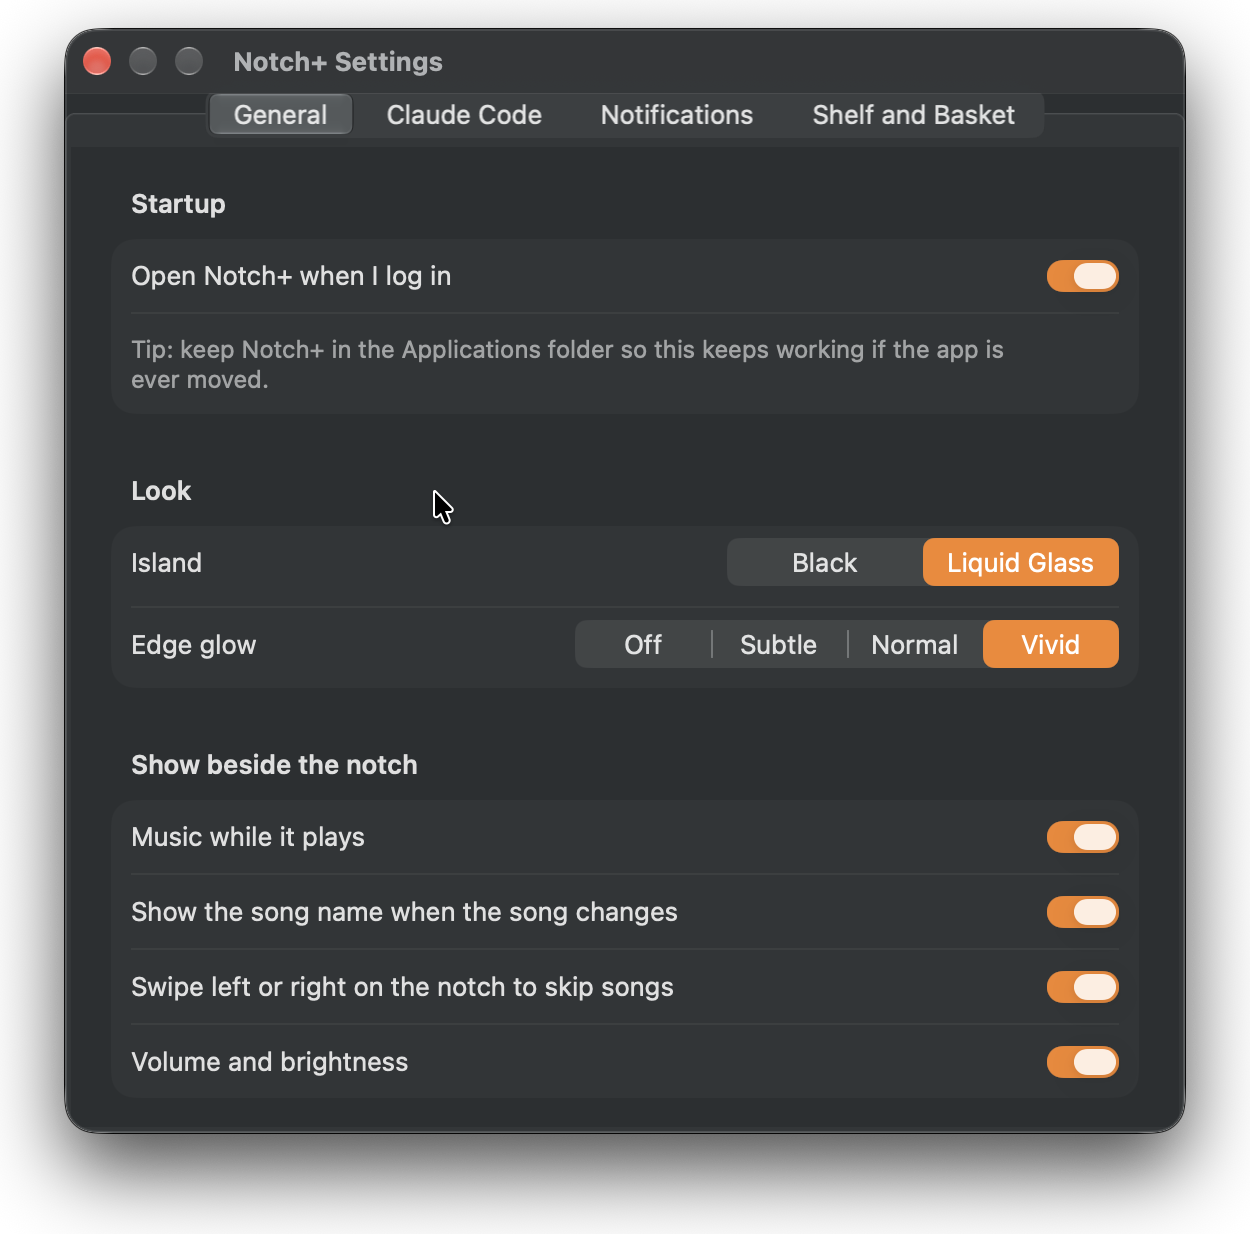Close the Notch+ Settings window
This screenshot has height=1234, width=1250.
click(x=97, y=61)
